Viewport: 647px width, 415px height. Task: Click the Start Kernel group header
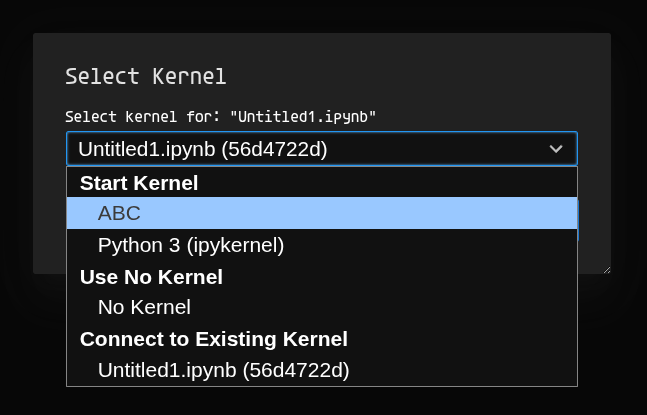click(139, 182)
